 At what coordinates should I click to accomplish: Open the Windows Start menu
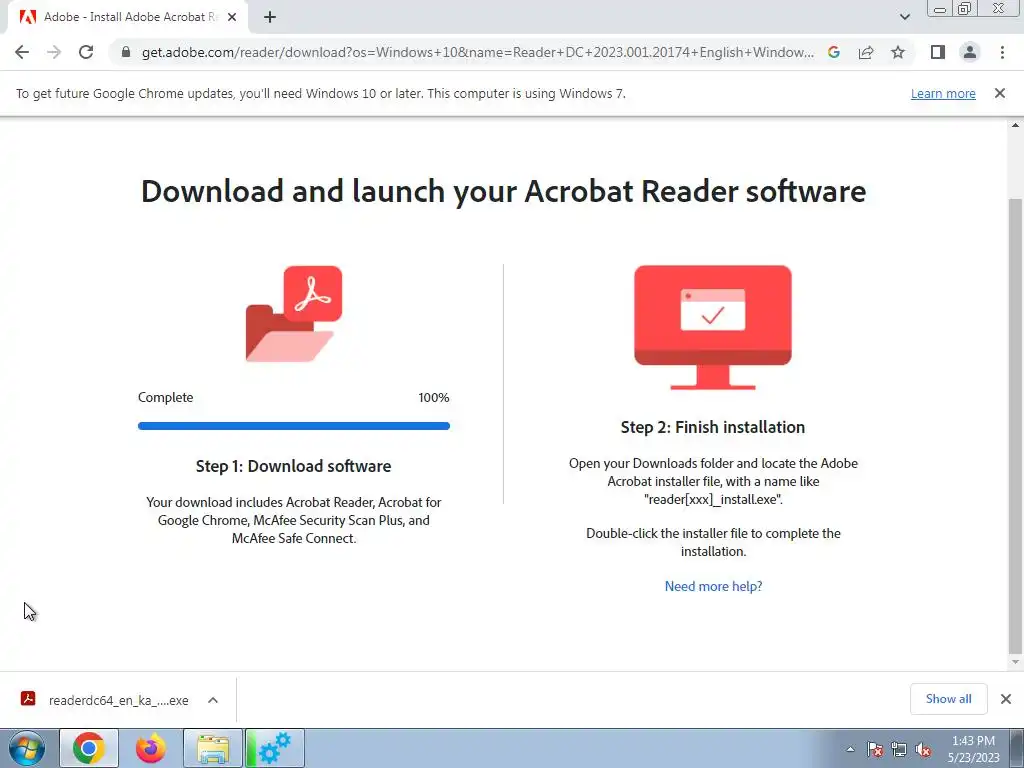[x=27, y=748]
